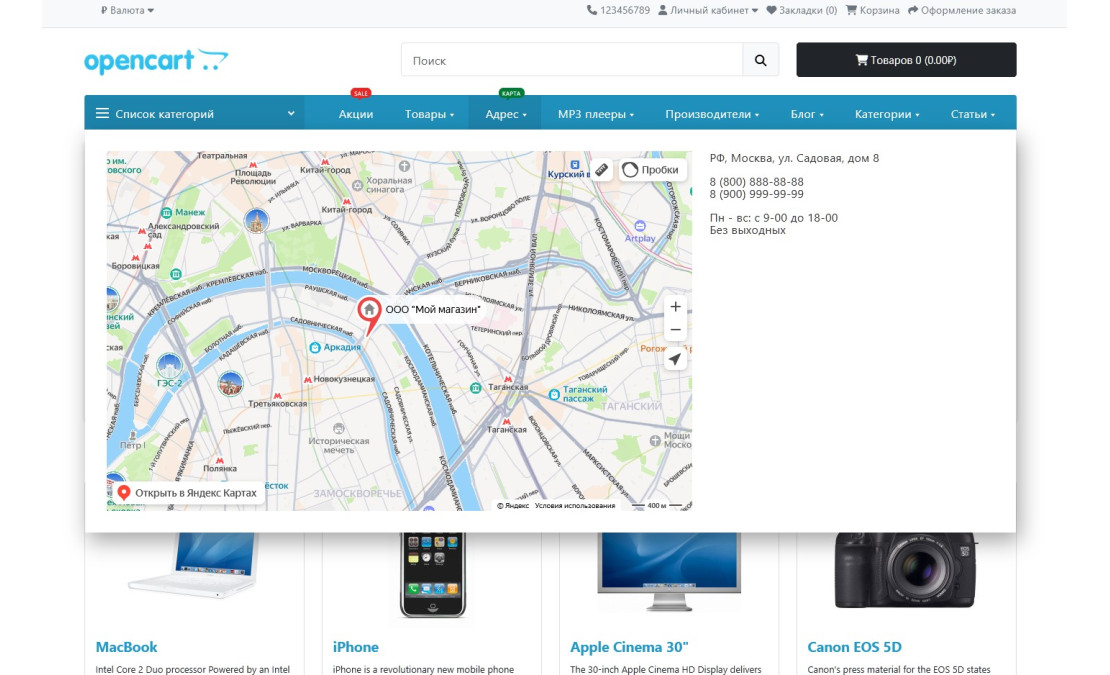Click the Apple Cinema monitor product image
This screenshot has height=675, width=1110.
point(668,572)
